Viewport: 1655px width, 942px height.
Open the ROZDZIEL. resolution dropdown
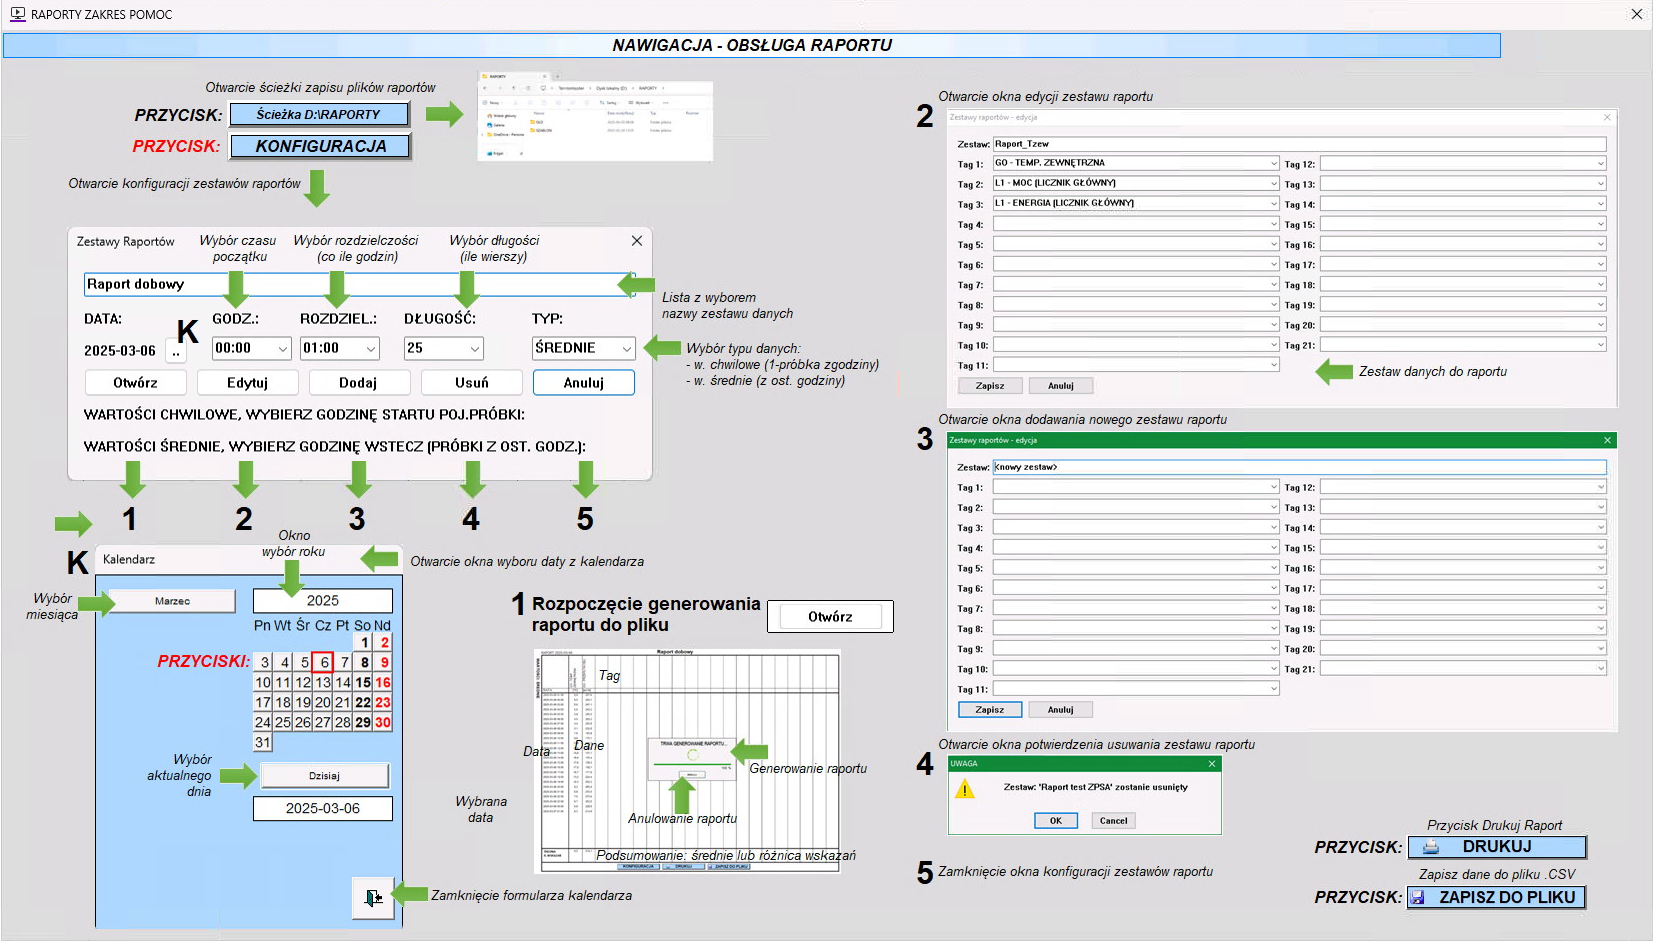[370, 348]
